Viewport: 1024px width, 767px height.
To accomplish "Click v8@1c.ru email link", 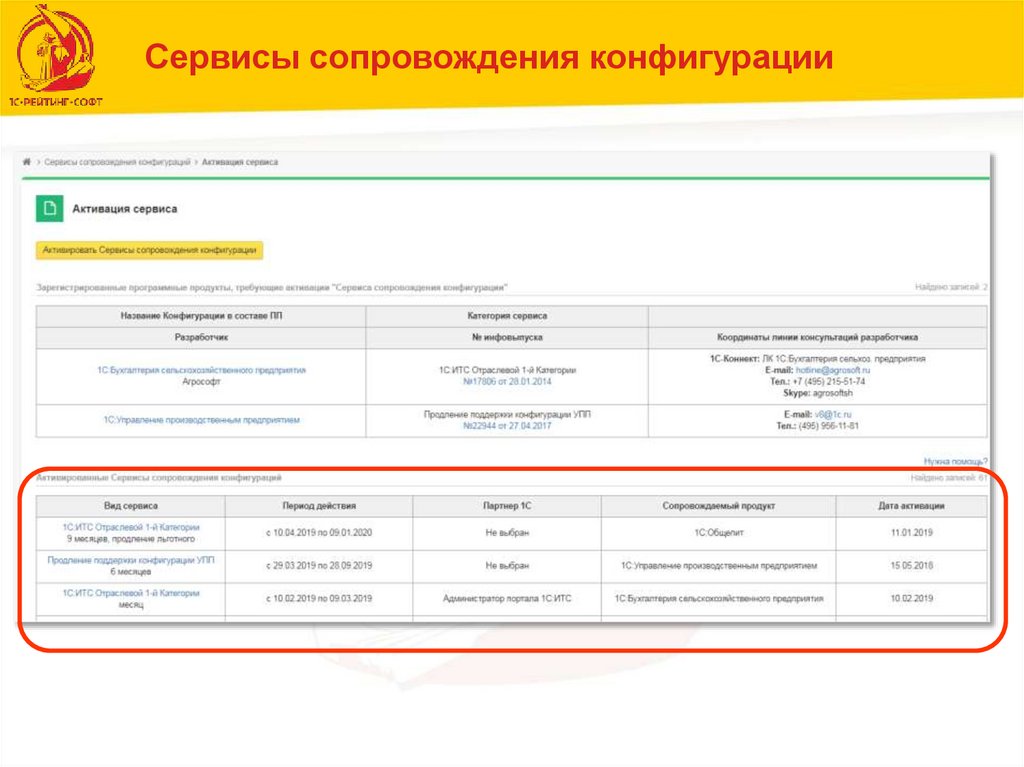I will click(x=833, y=415).
